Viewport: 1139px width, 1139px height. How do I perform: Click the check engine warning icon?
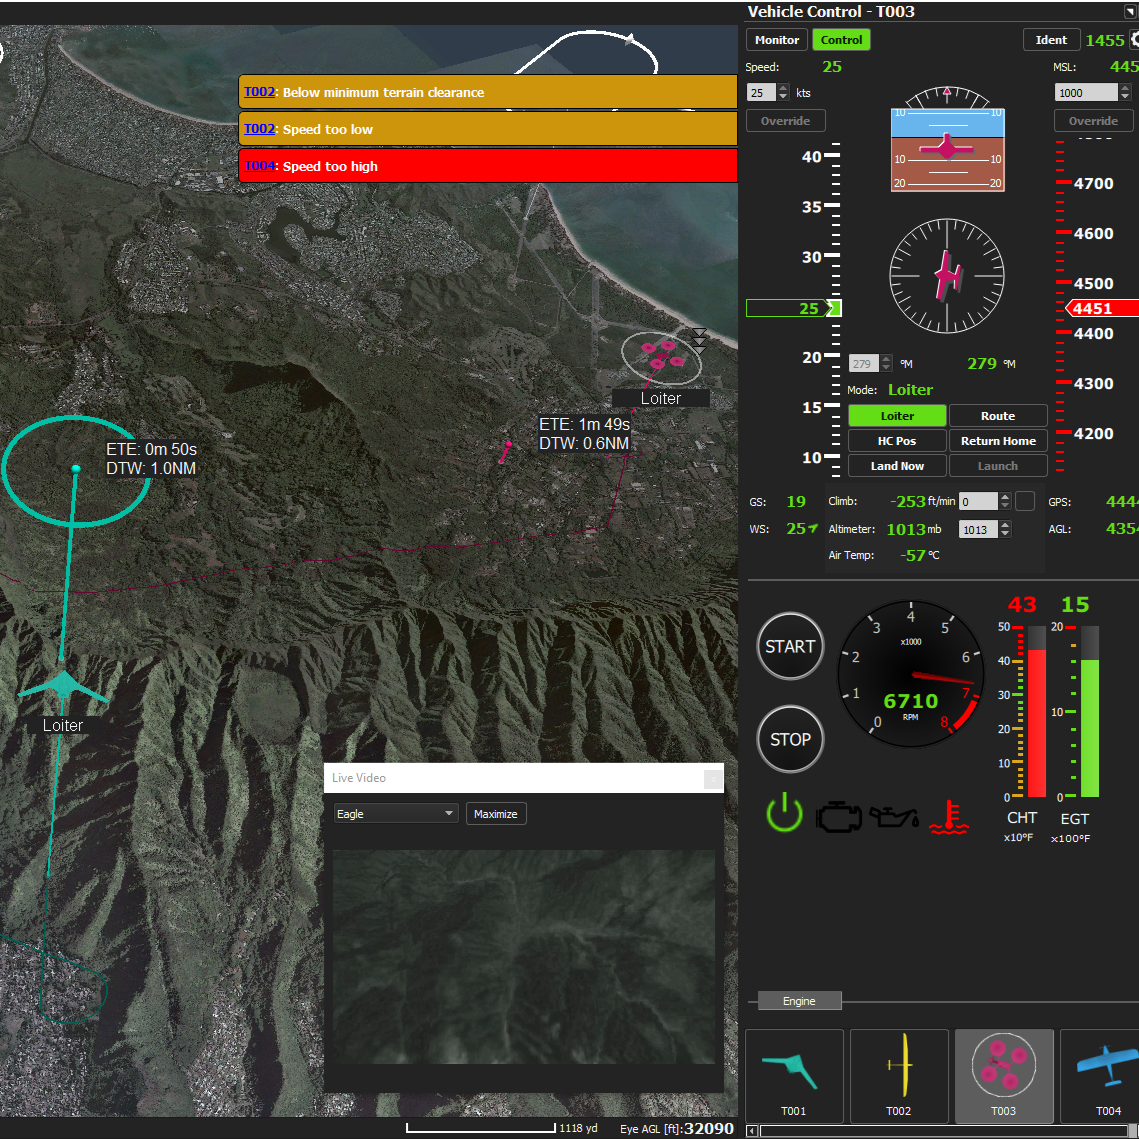pyautogui.click(x=838, y=817)
